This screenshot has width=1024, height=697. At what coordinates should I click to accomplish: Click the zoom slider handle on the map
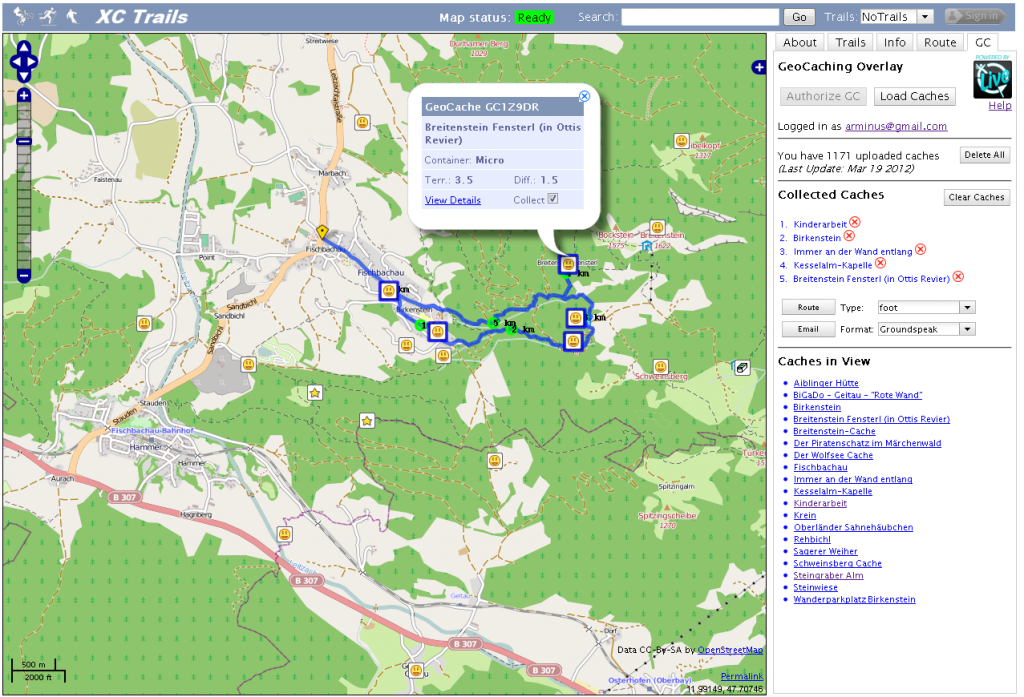click(24, 141)
